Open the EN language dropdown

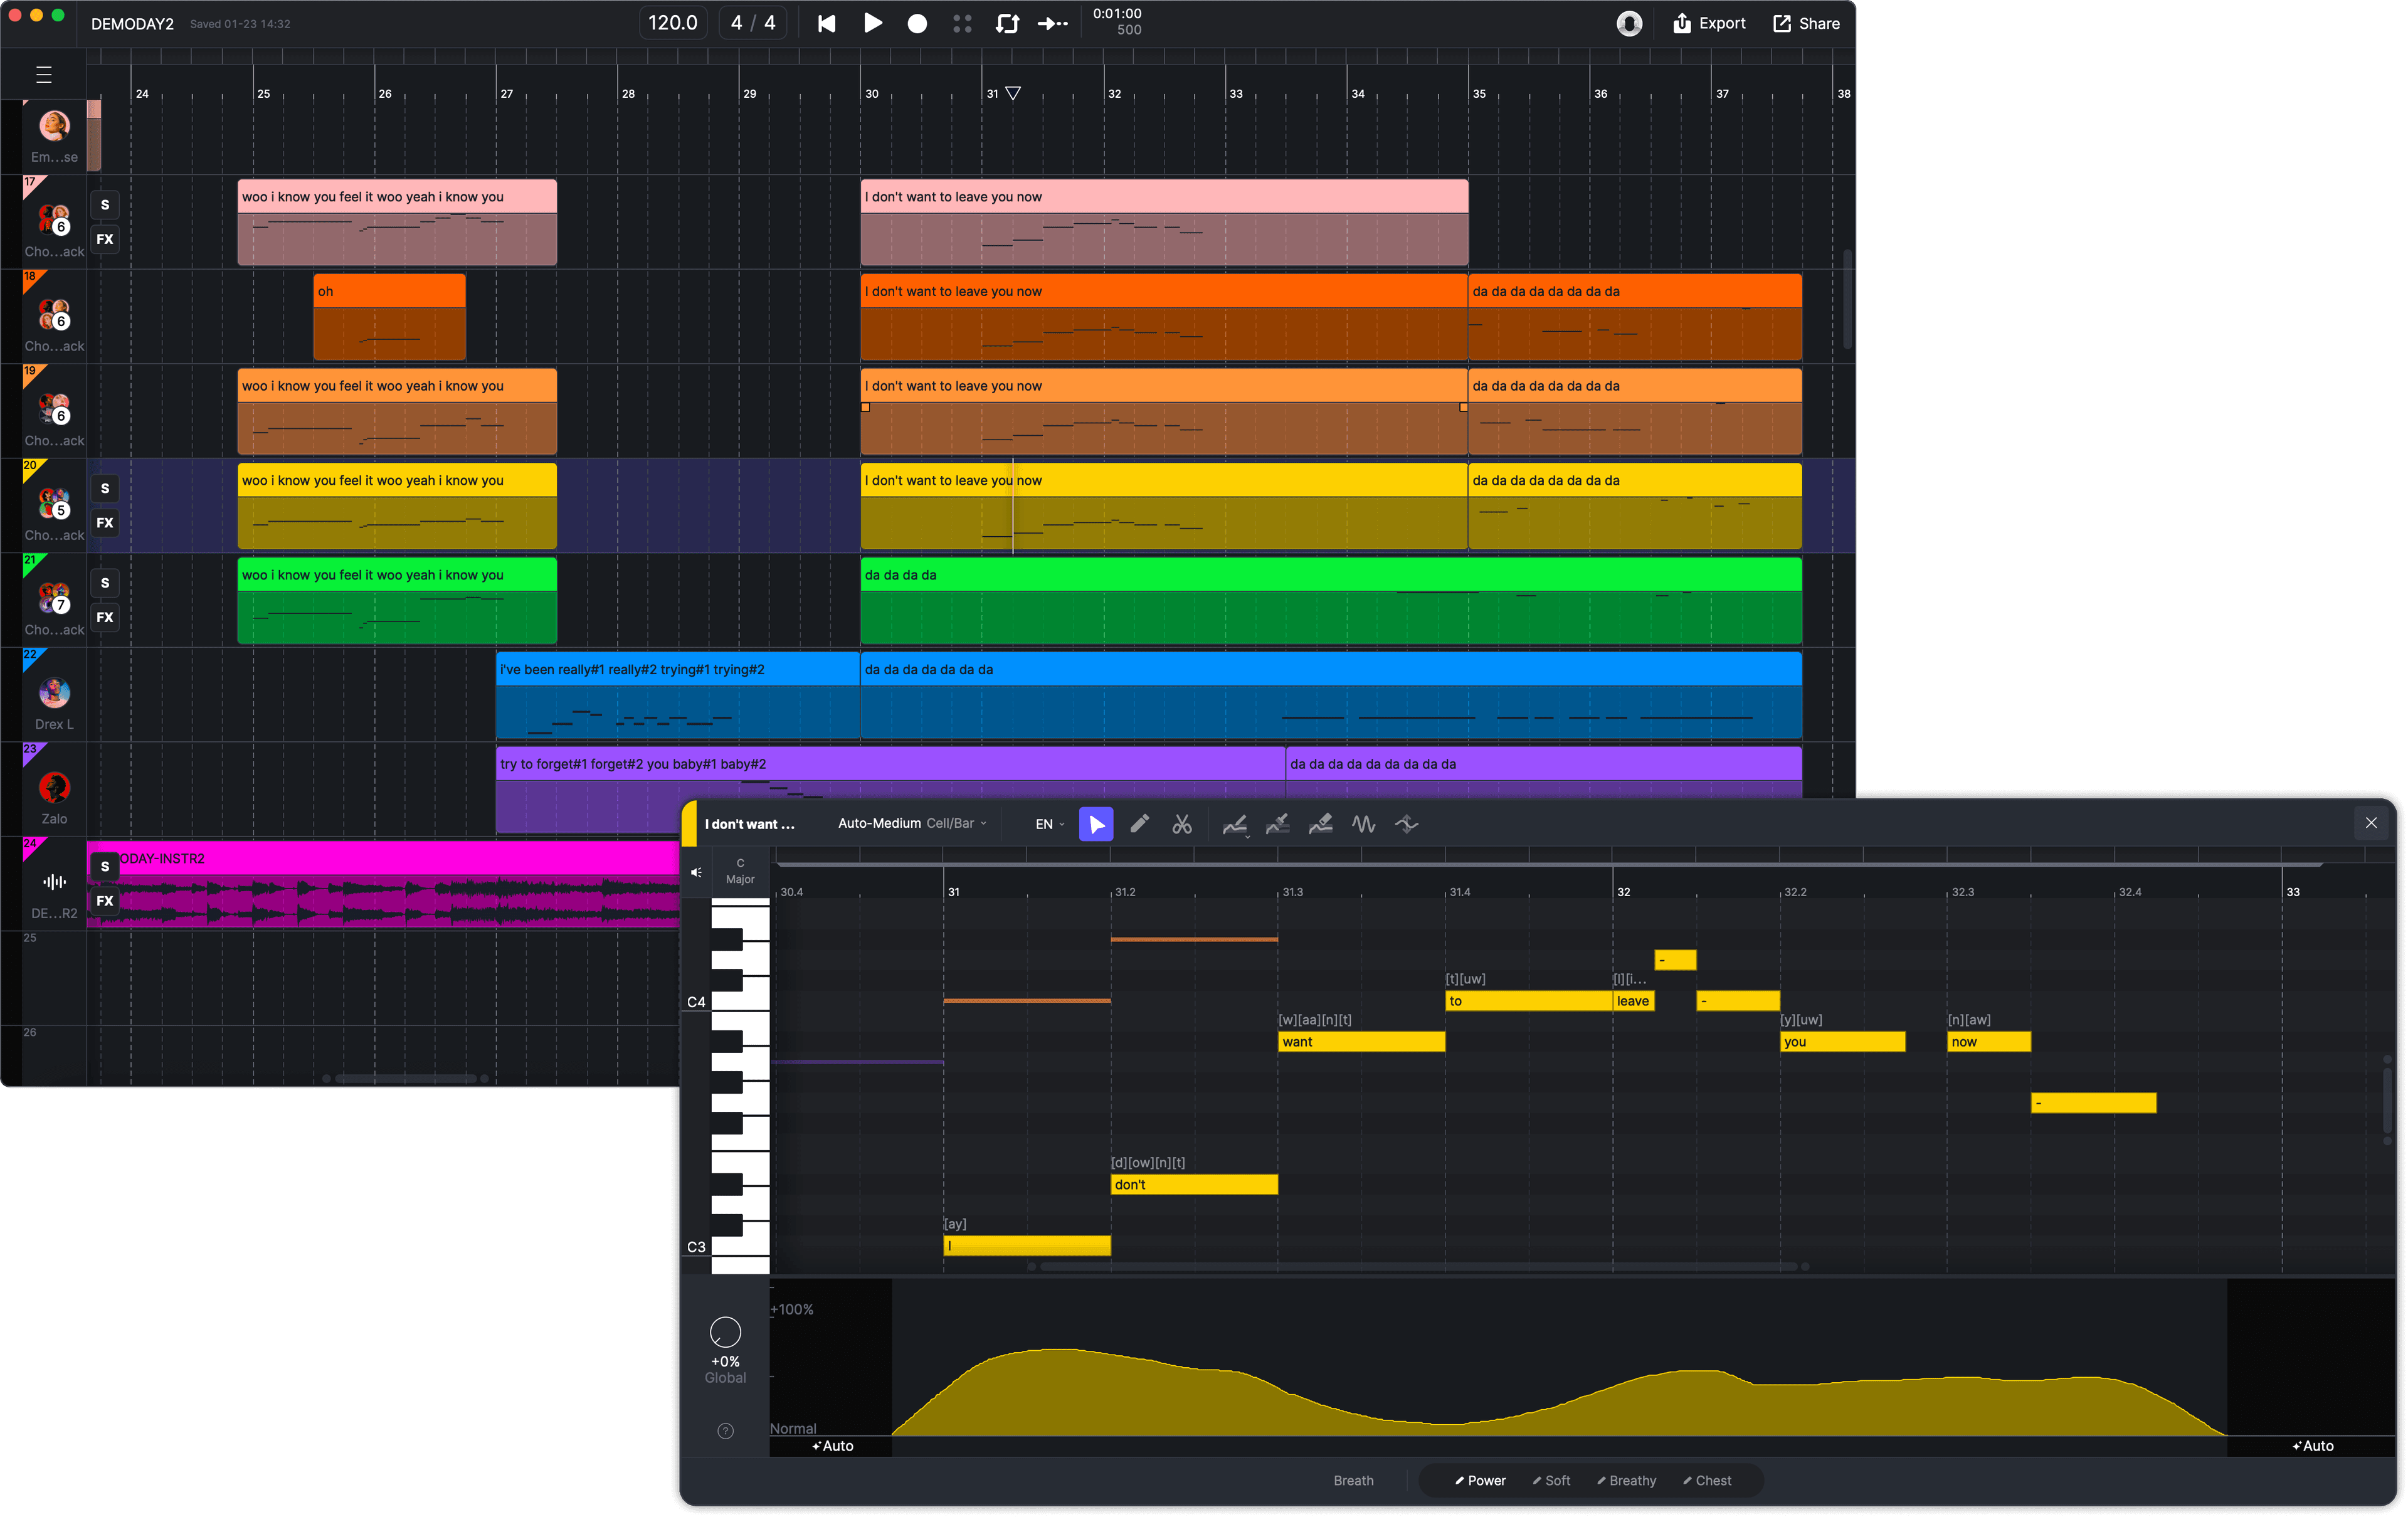pyautogui.click(x=1050, y=824)
